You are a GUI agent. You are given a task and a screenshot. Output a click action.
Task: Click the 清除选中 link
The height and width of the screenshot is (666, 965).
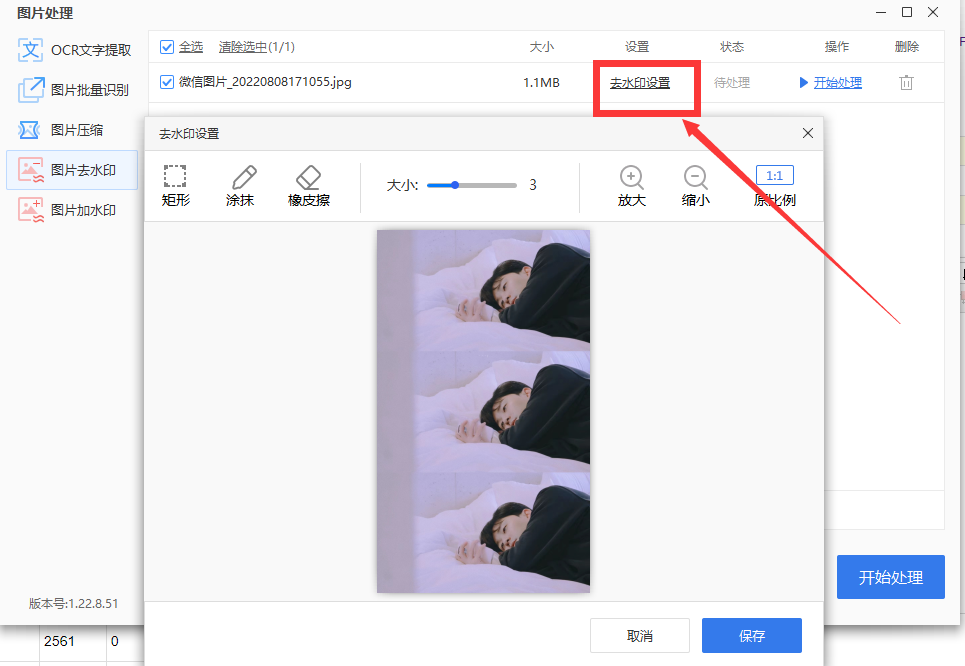243,47
